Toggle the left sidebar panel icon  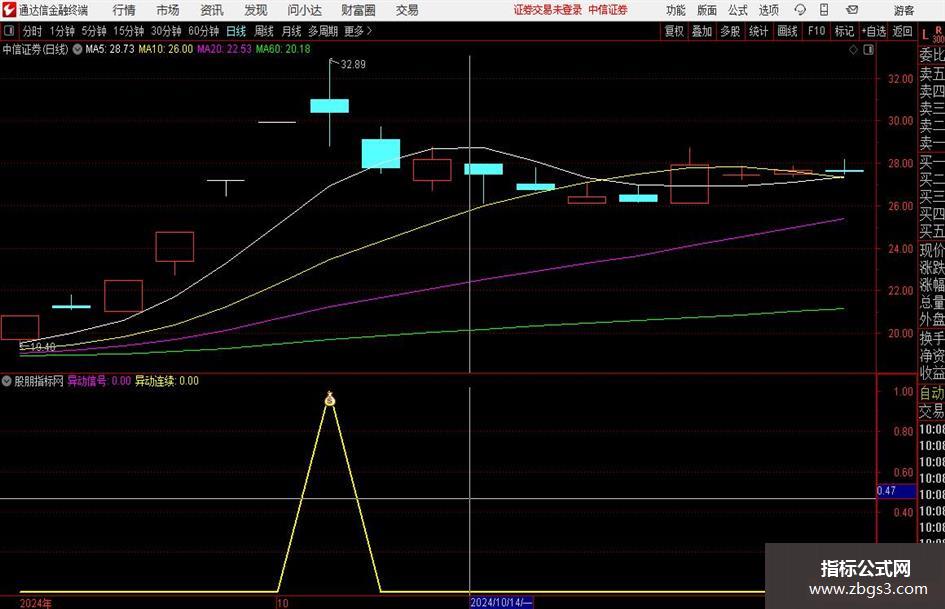(x=9, y=31)
